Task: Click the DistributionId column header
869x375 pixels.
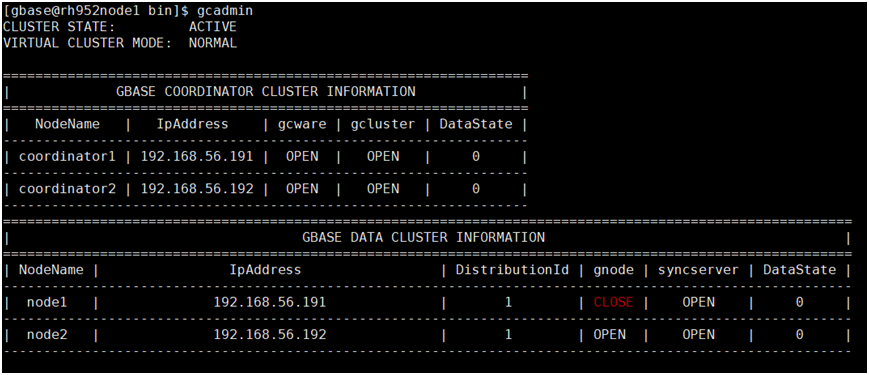Action: pos(512,270)
